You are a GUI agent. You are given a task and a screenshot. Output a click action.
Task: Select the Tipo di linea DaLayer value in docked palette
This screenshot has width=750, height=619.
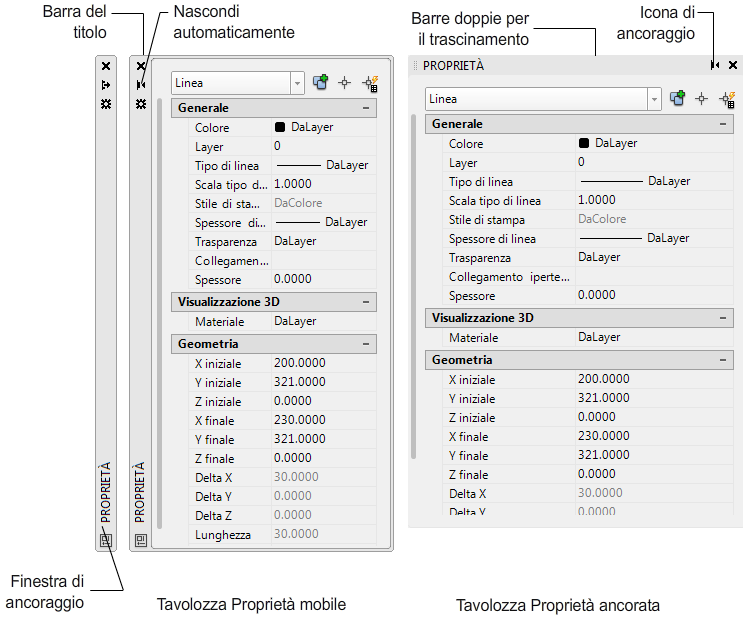pyautogui.click(x=654, y=181)
